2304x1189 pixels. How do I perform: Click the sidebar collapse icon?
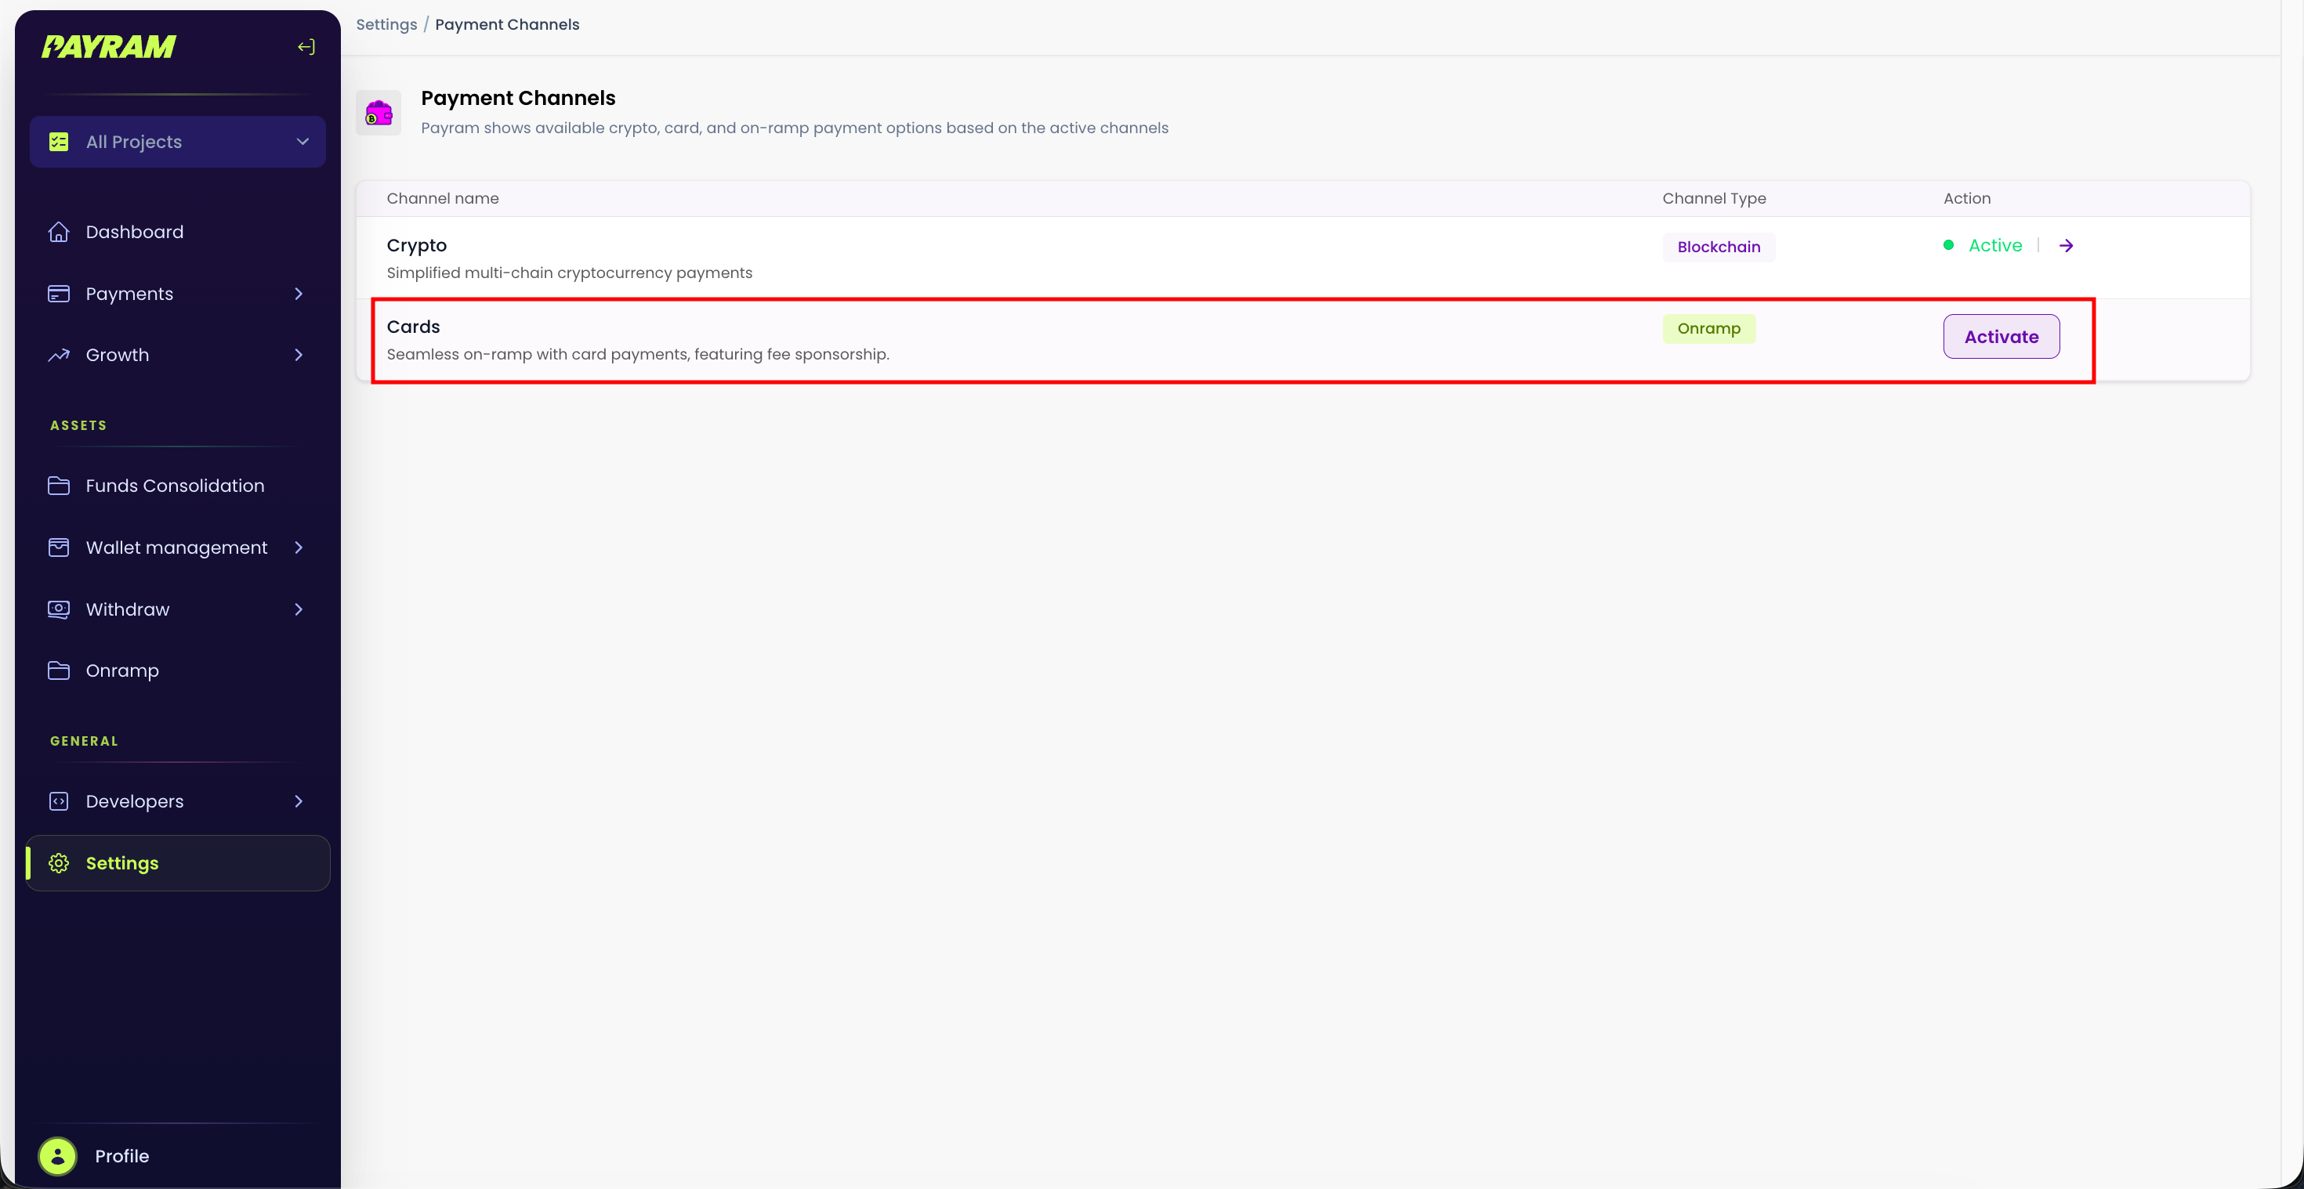306,47
